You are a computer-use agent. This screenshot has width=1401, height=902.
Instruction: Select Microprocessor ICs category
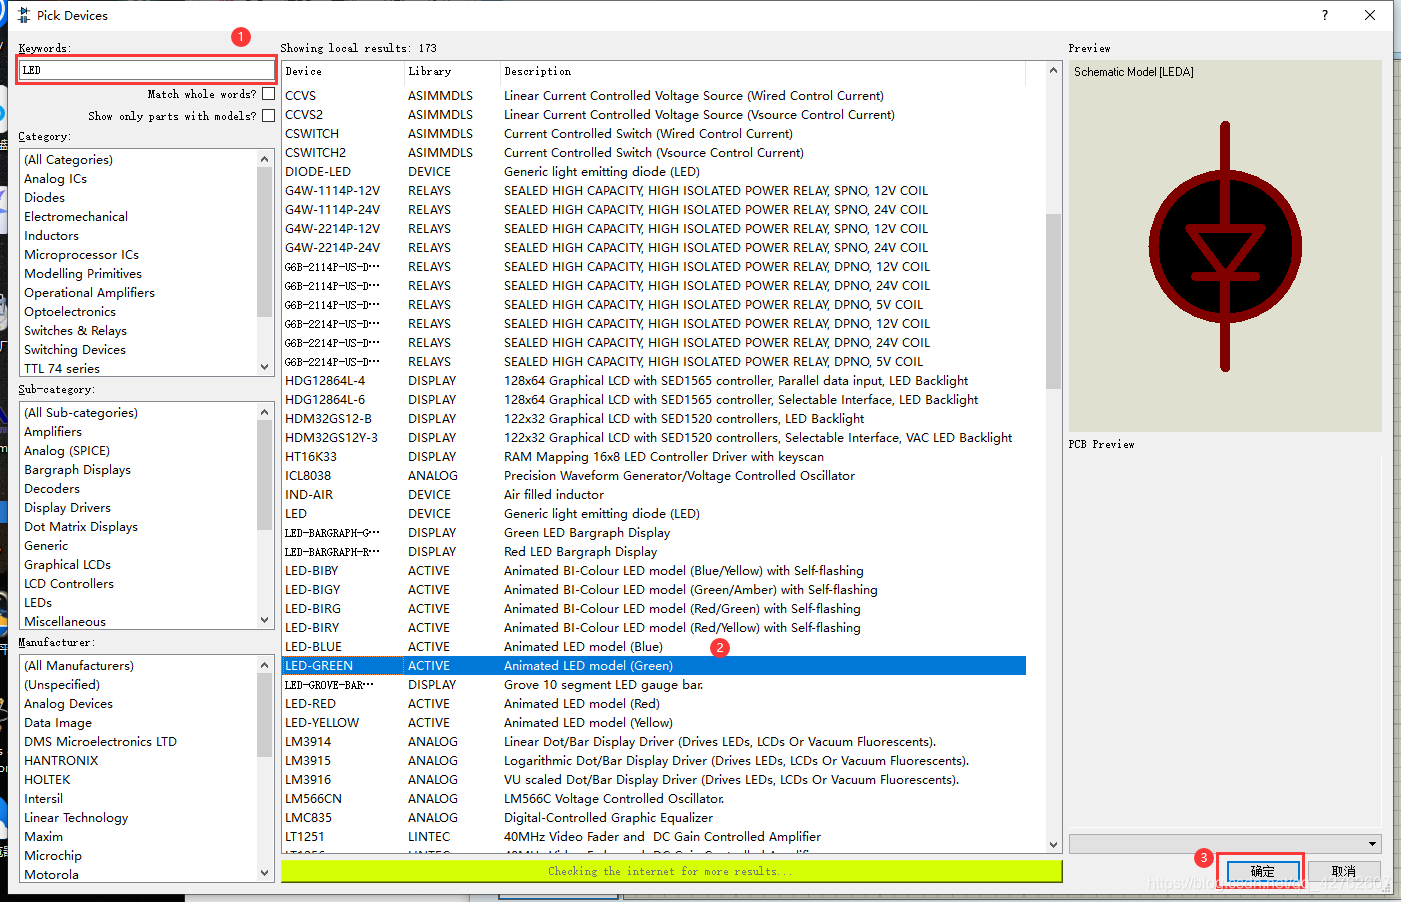pos(81,255)
